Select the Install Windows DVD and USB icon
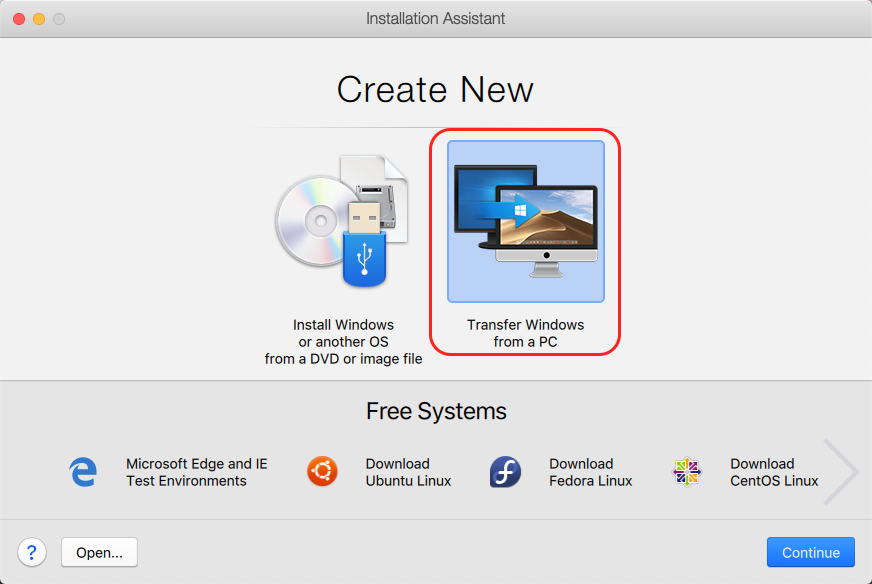Viewport: 872px width, 584px height. 343,221
